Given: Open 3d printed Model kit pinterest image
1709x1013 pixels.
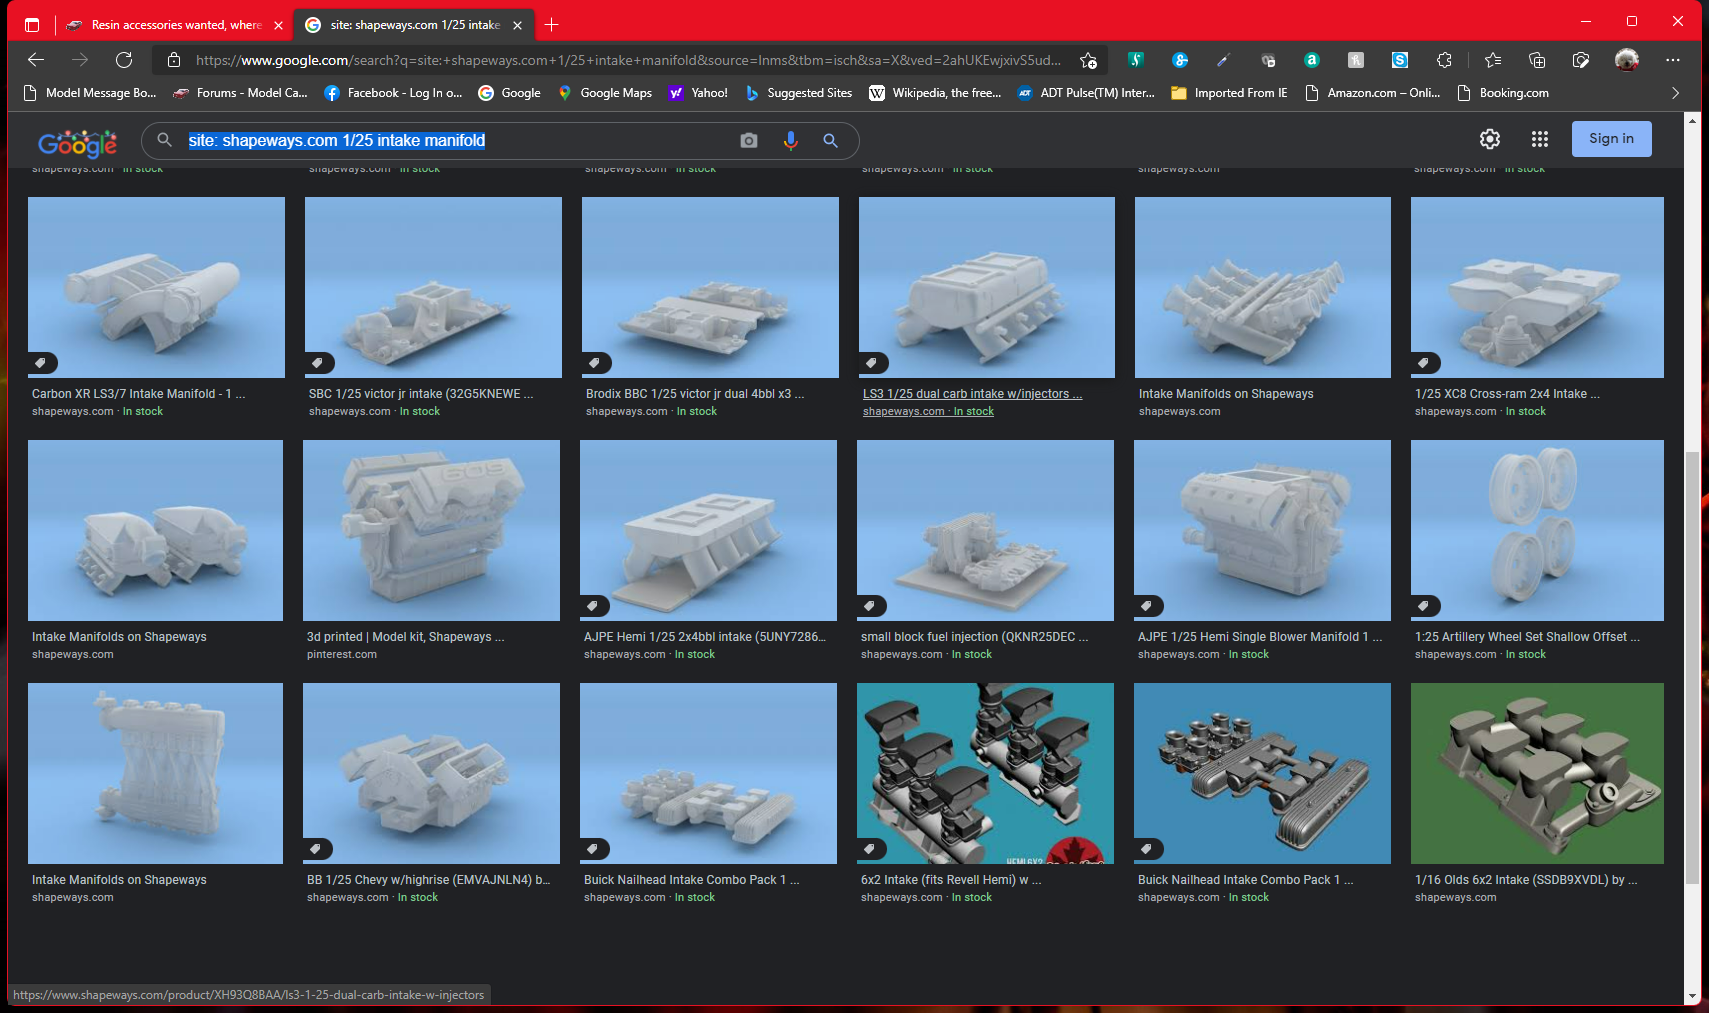Looking at the screenshot, I should coord(431,530).
